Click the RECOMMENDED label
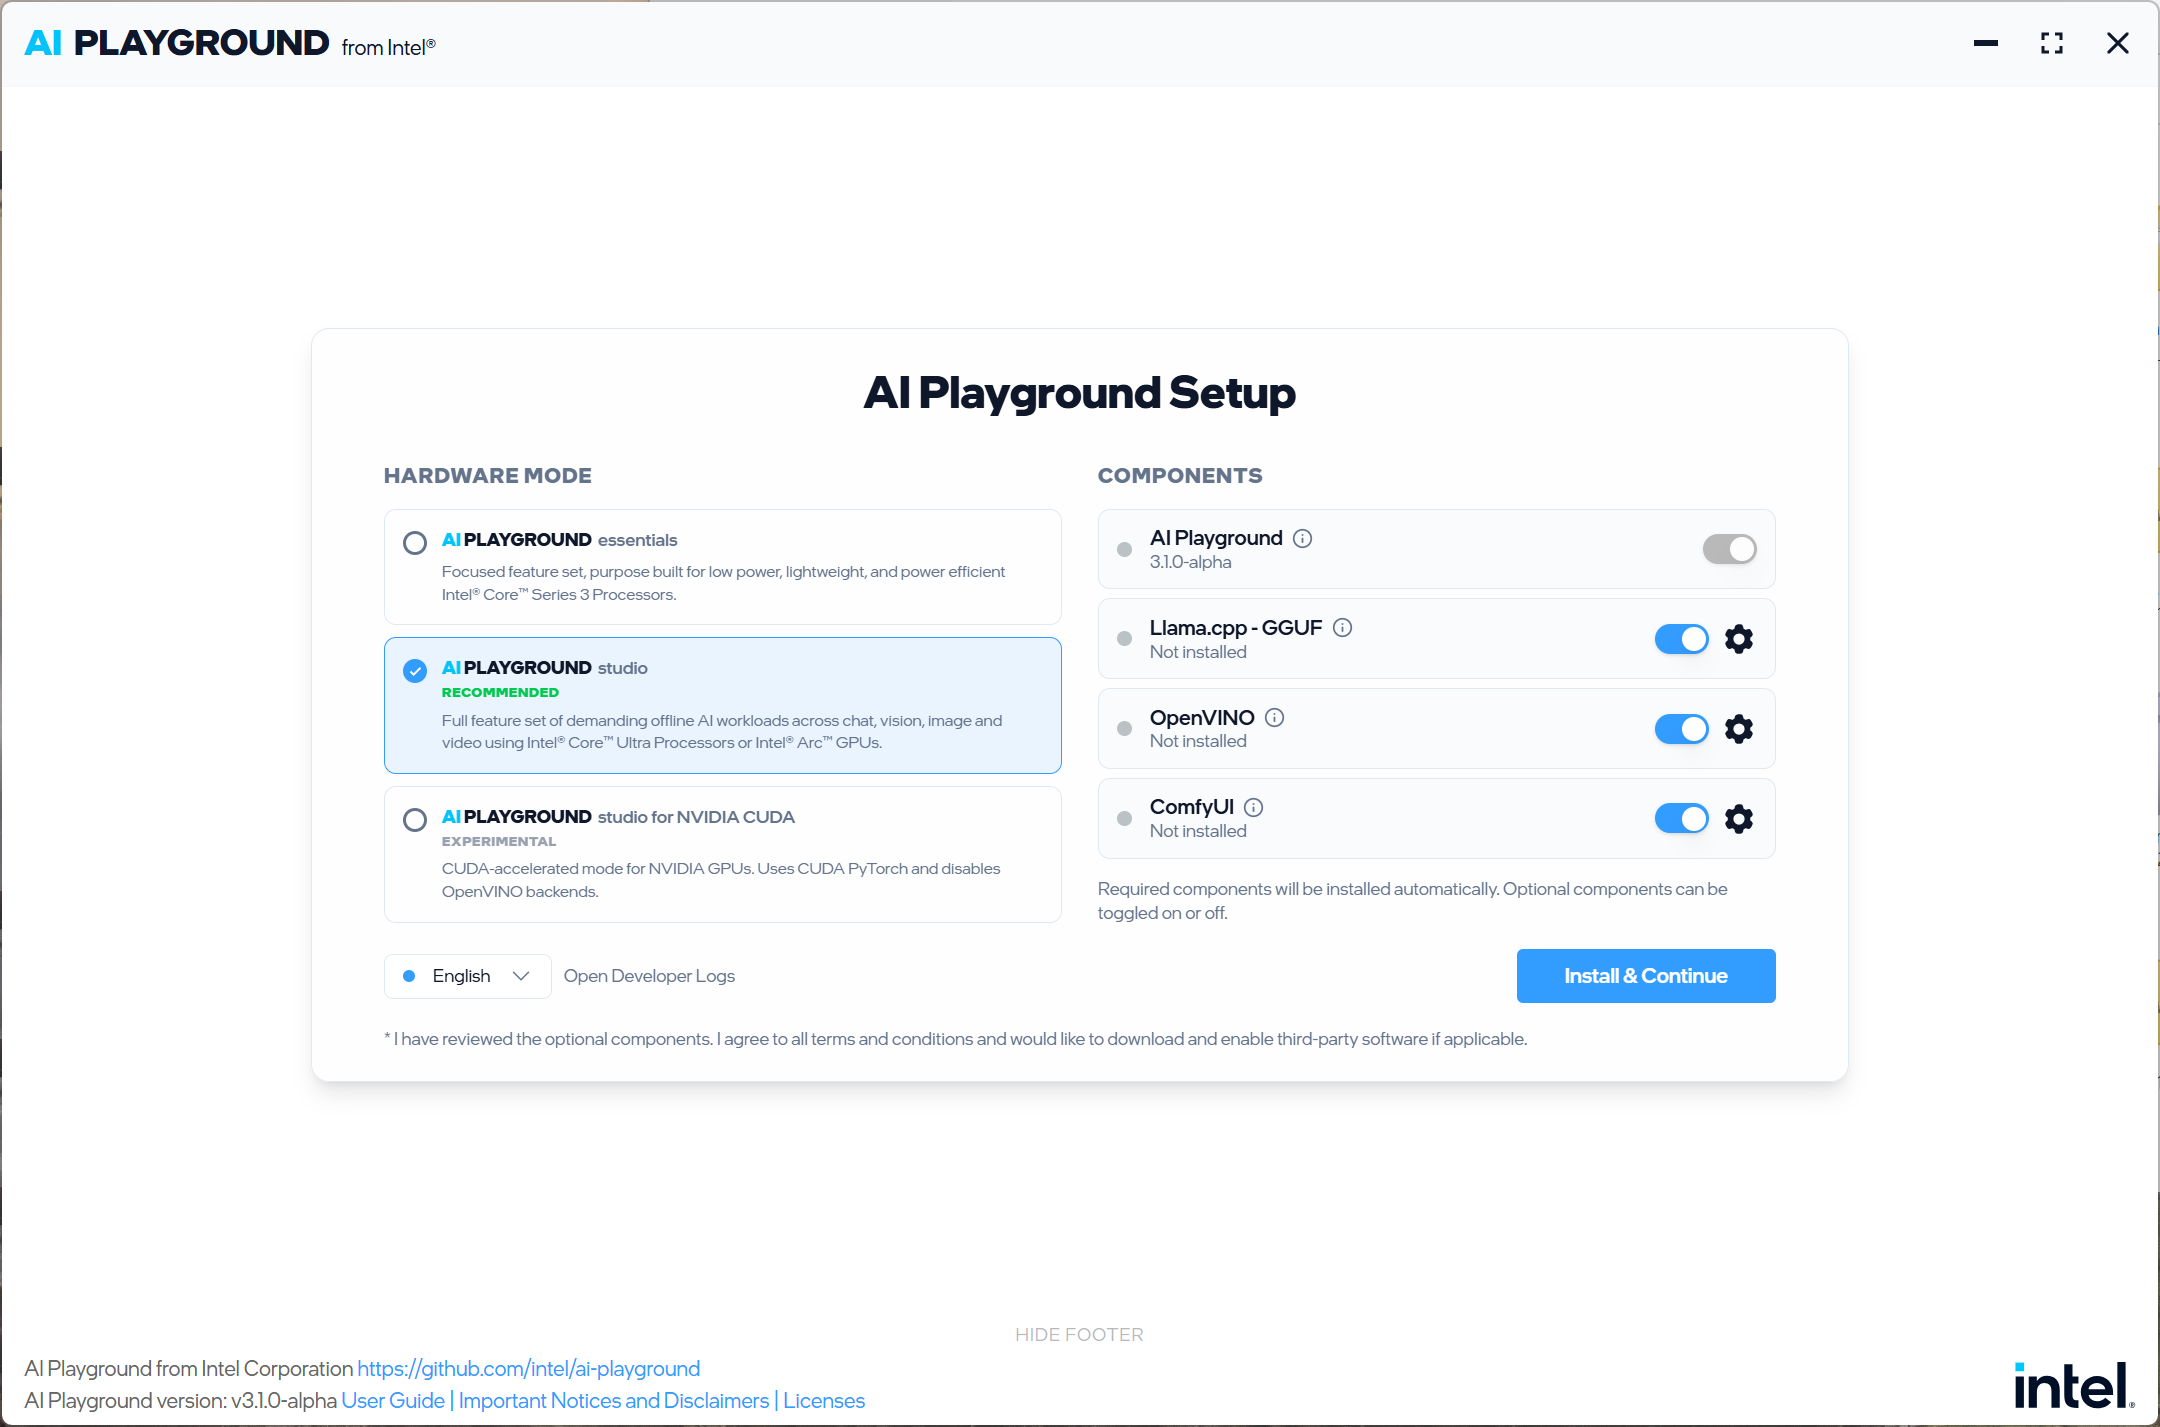 click(x=500, y=693)
